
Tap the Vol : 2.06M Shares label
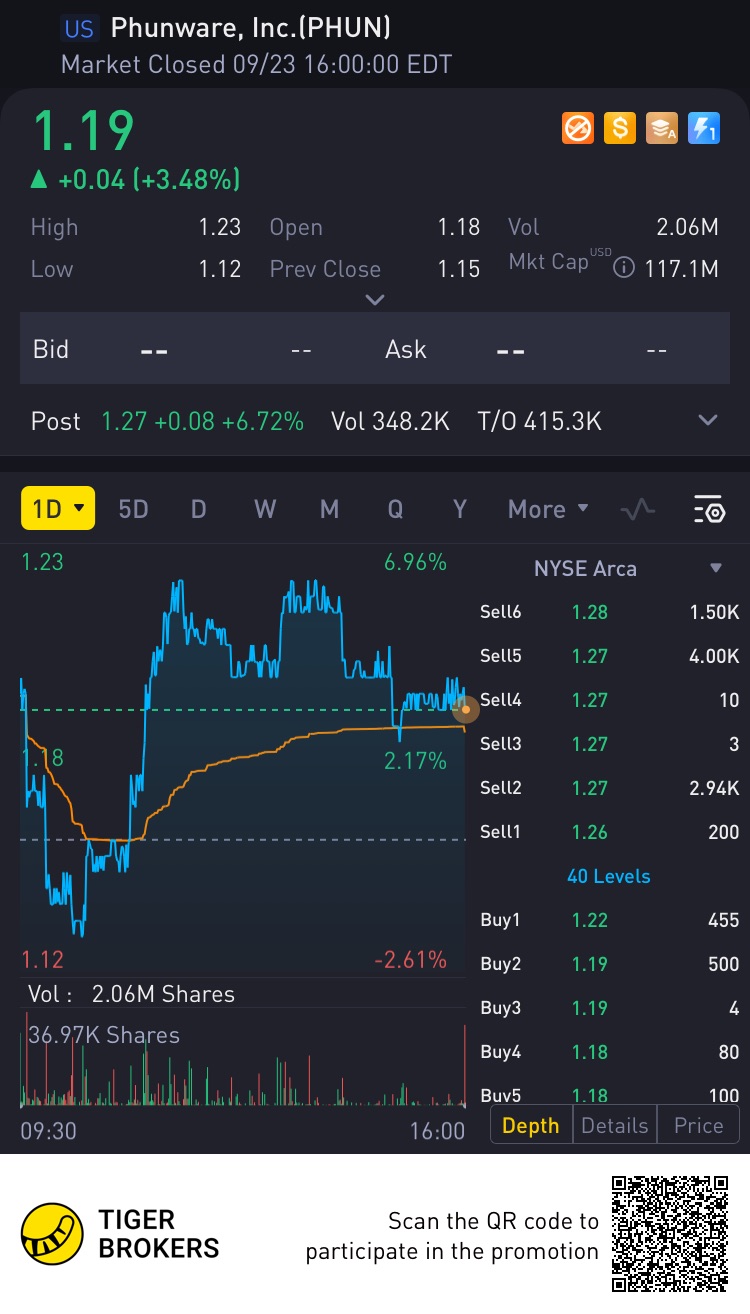pos(132,994)
